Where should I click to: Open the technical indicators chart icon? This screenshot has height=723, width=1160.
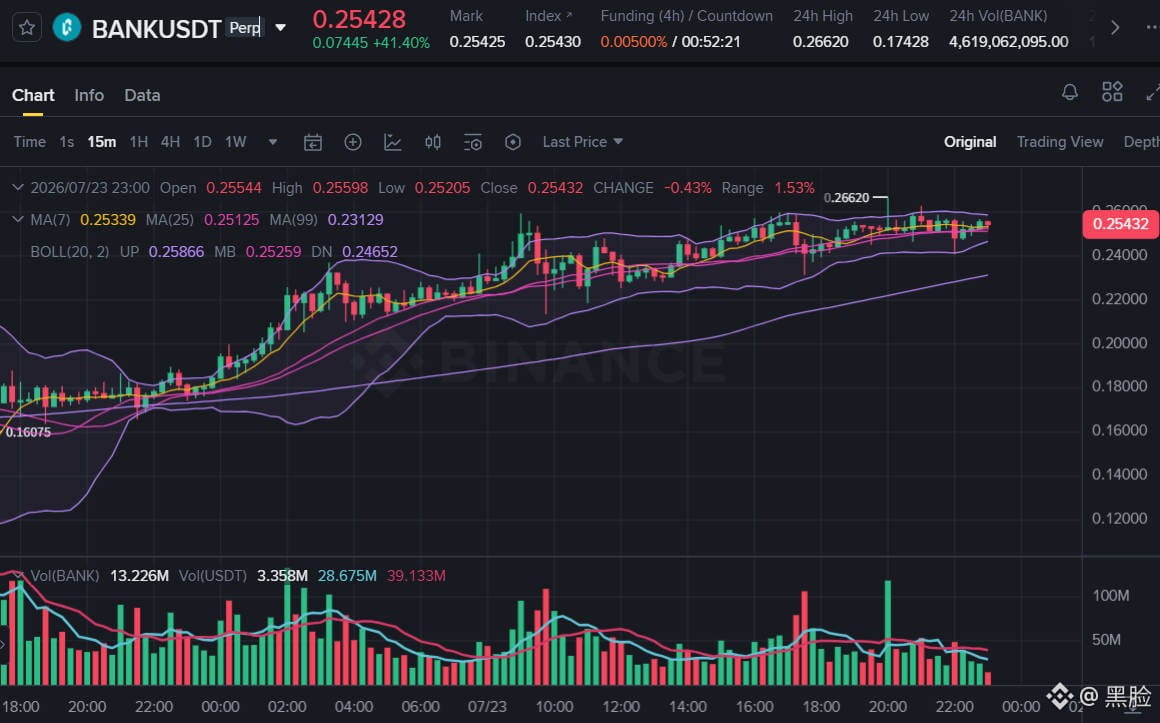coord(393,142)
